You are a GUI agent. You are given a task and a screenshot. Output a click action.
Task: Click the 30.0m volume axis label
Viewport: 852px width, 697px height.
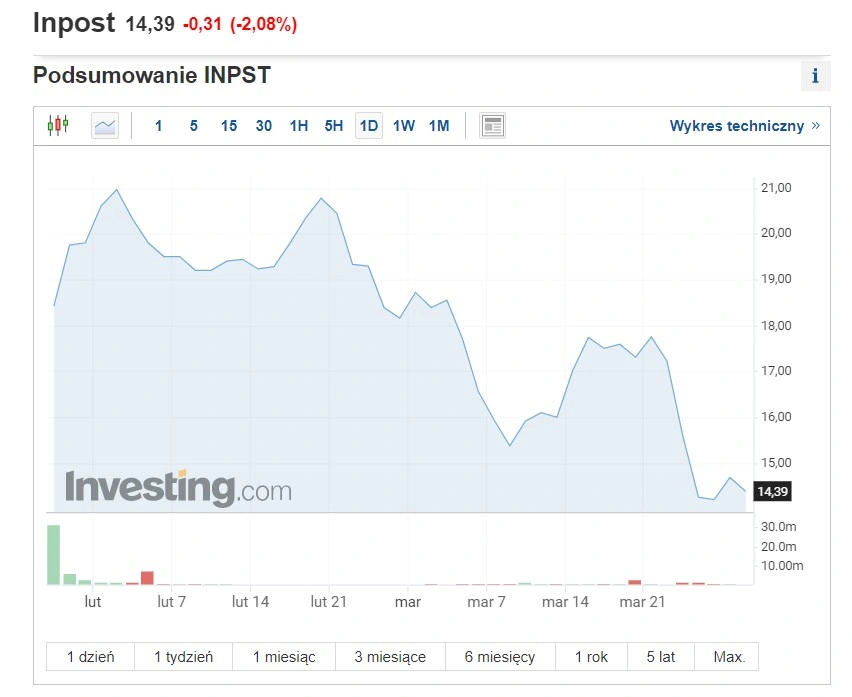(x=779, y=526)
